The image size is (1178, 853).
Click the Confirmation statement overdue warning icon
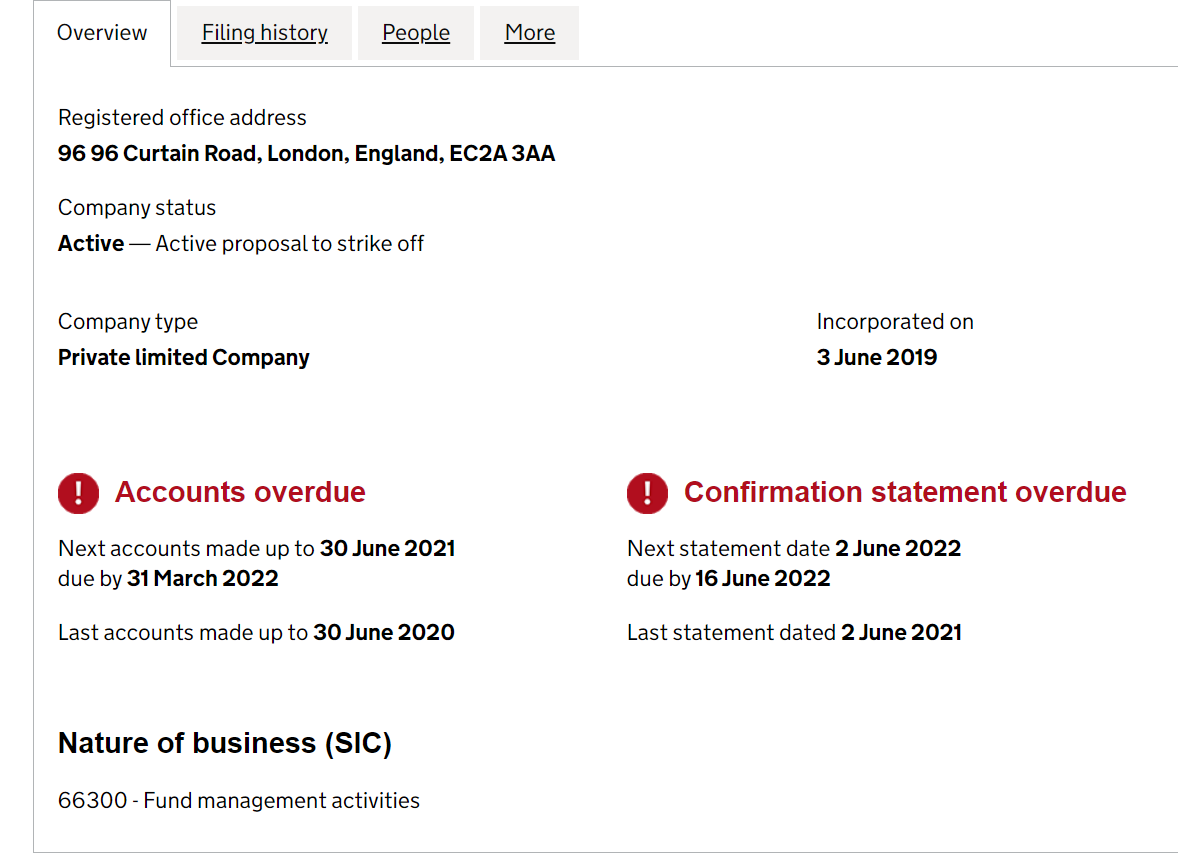(647, 493)
